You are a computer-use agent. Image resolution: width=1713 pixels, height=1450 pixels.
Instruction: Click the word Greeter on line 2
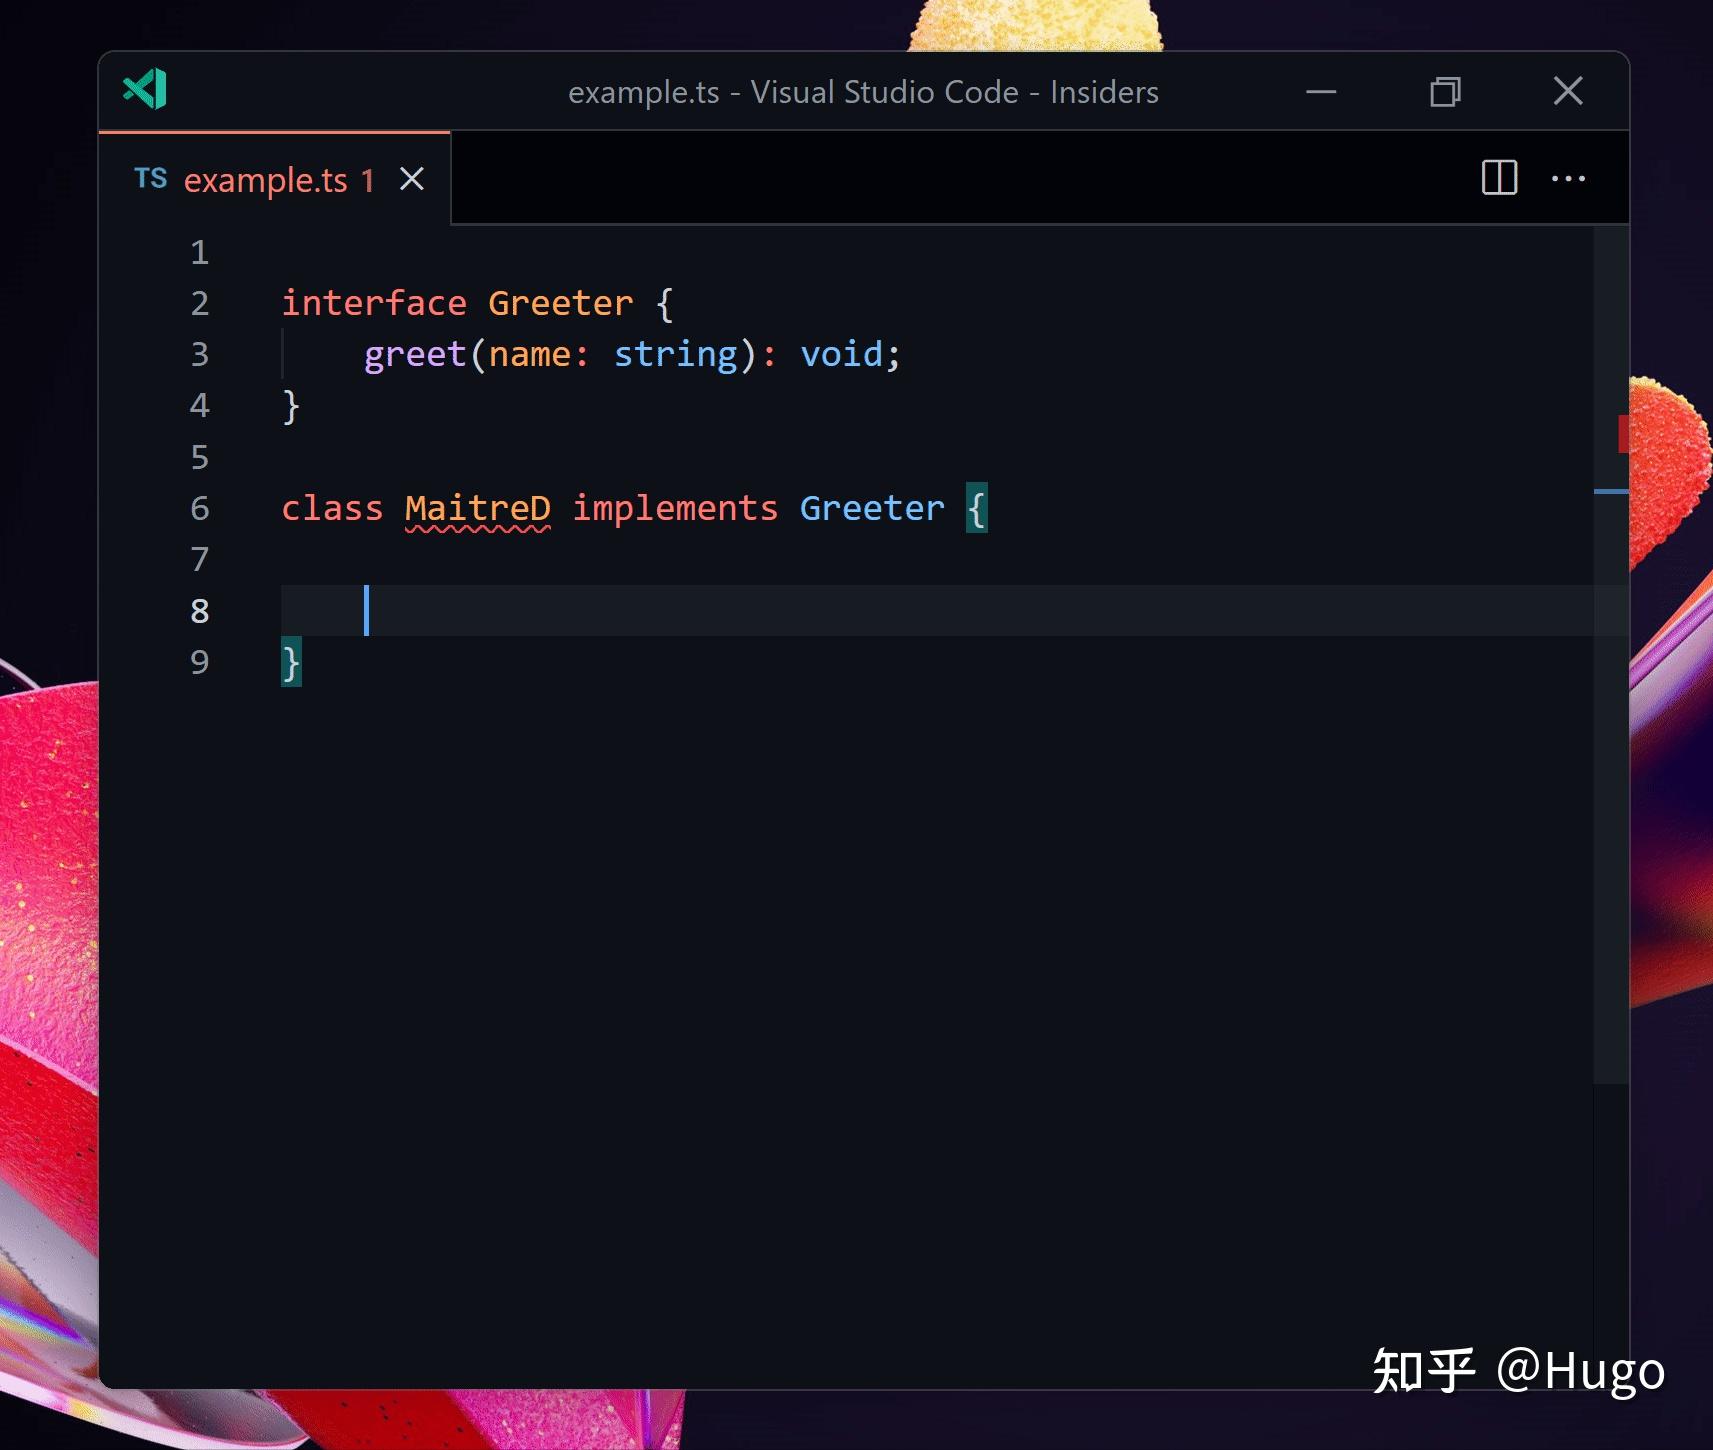[x=560, y=302]
